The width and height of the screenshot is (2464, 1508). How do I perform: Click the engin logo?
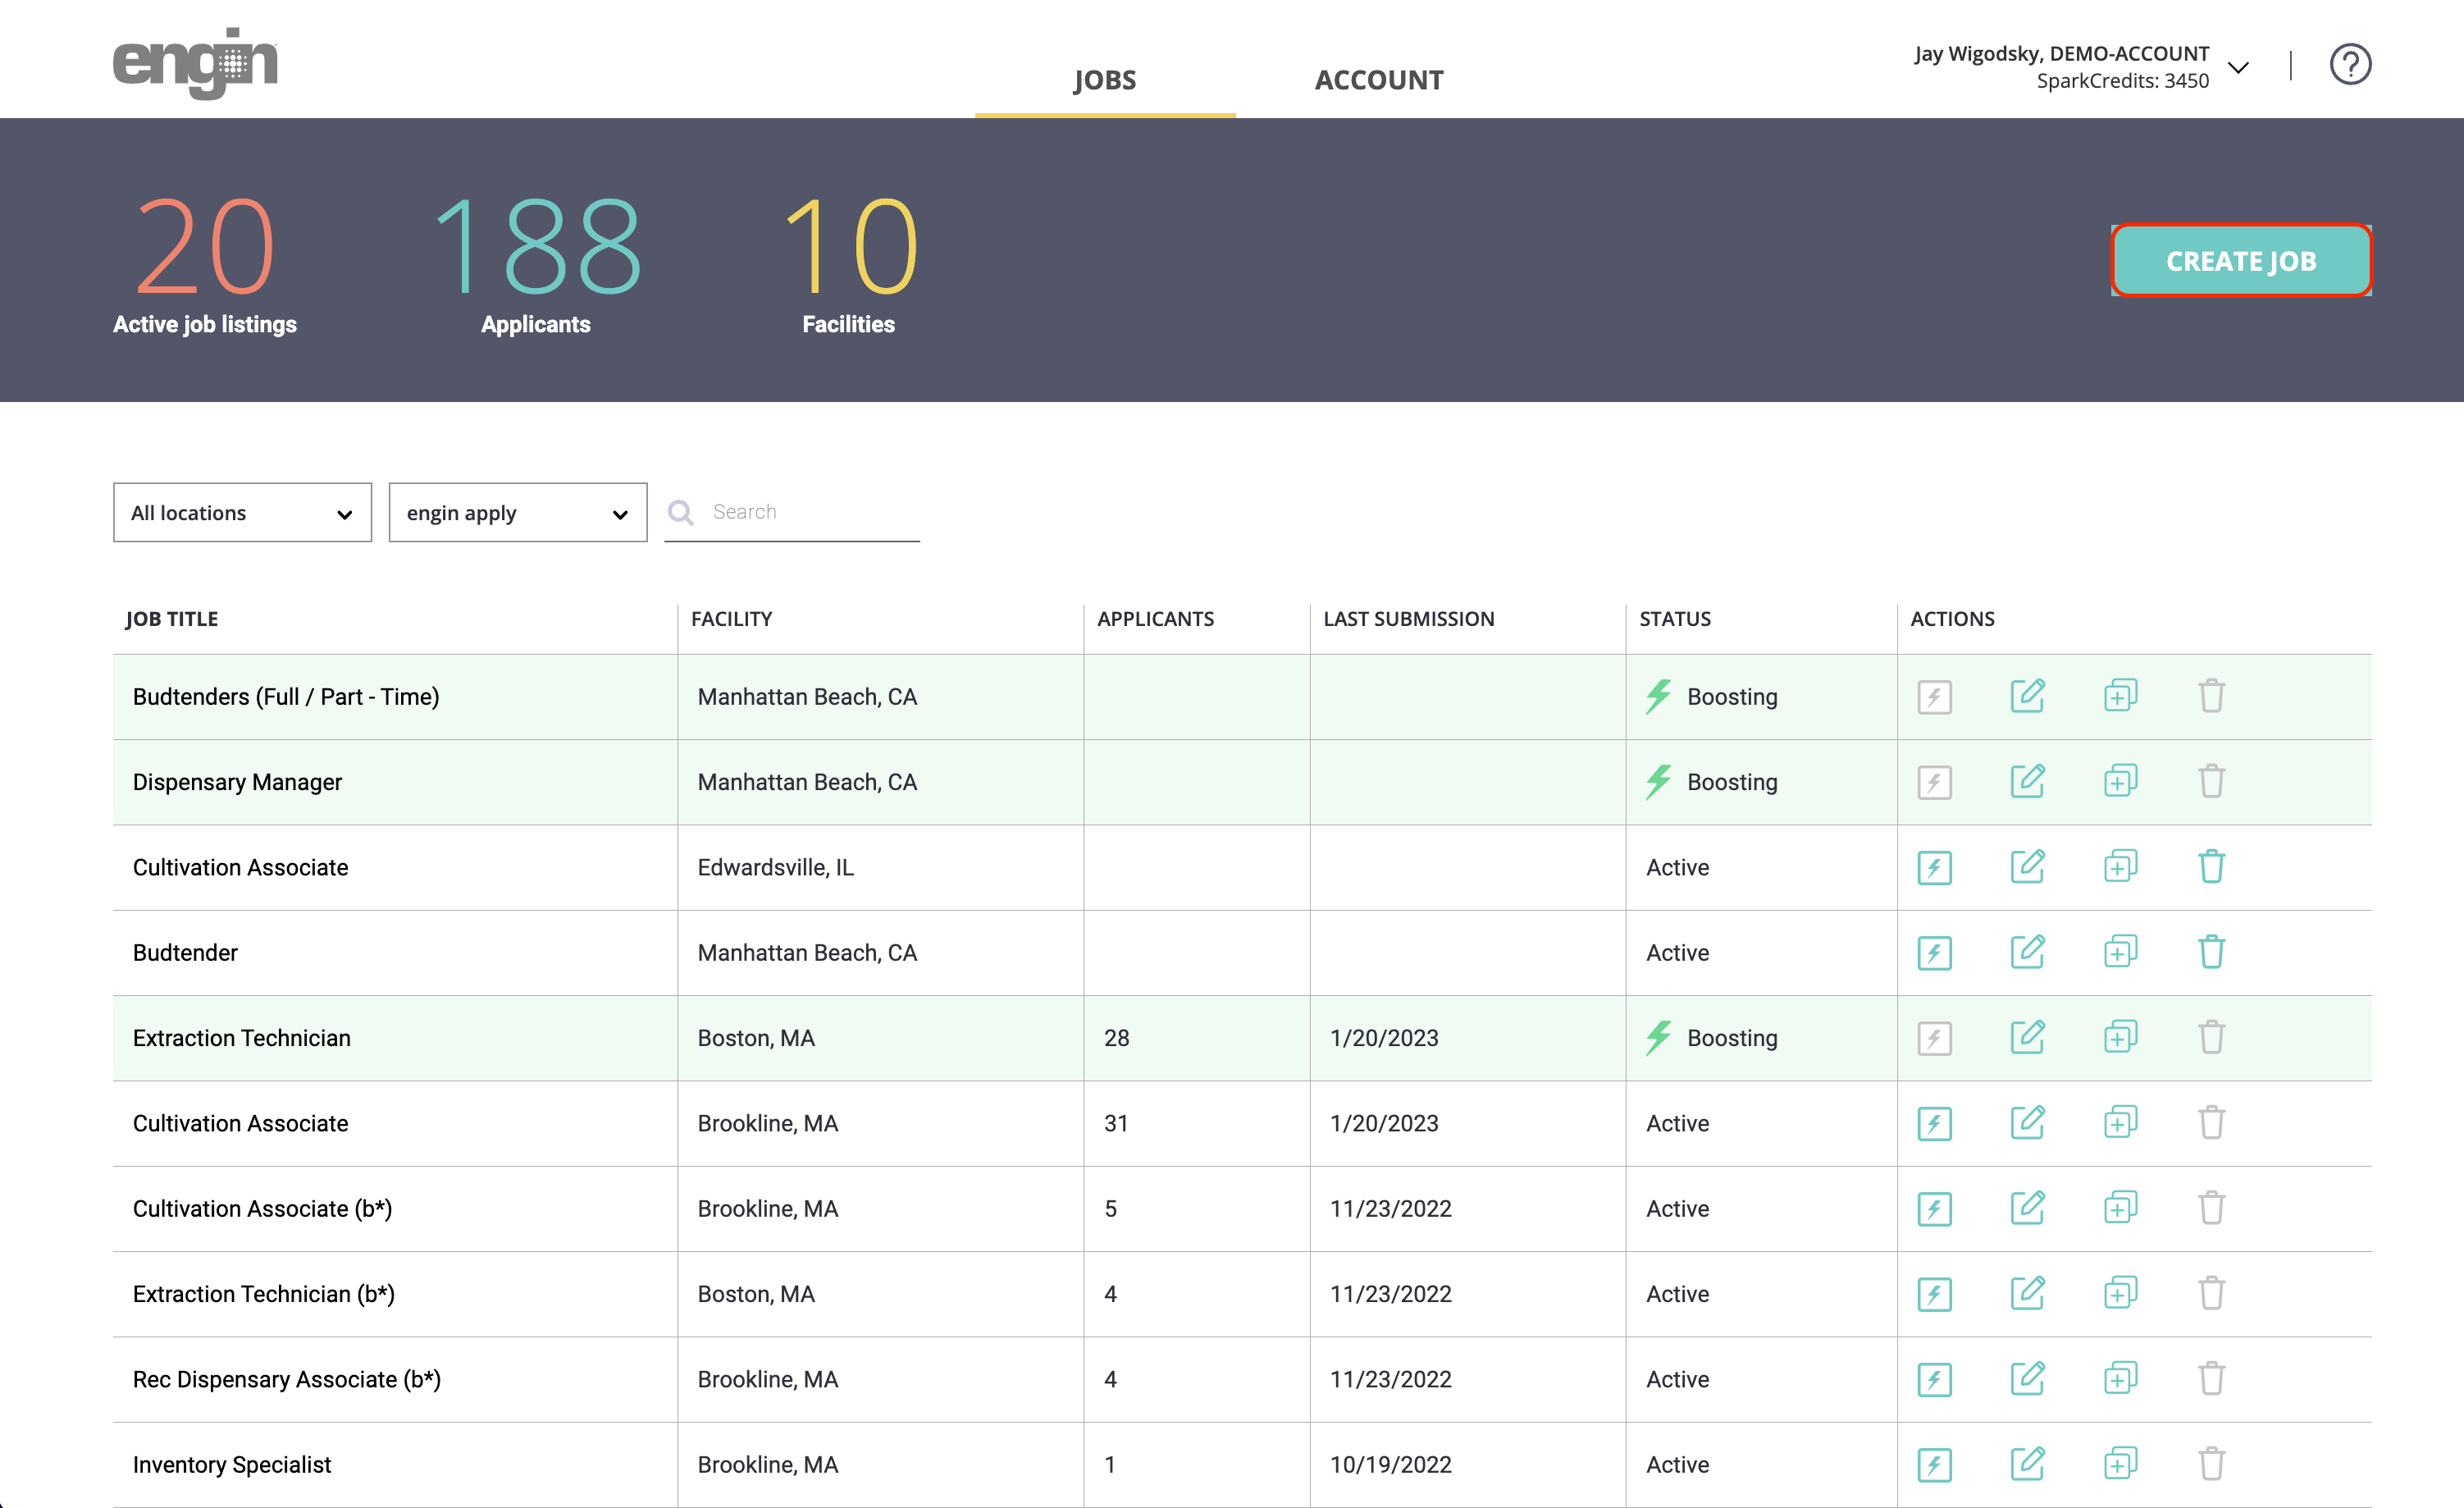(x=195, y=63)
